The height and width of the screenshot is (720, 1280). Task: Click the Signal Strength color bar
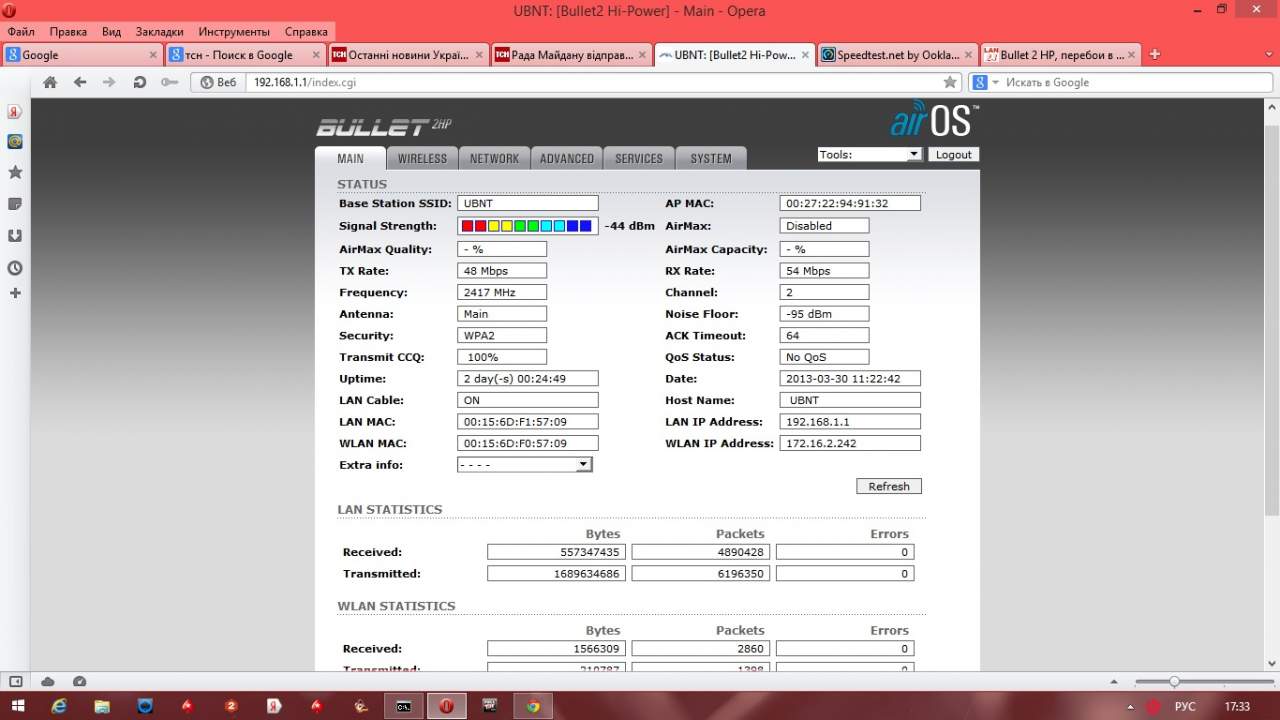click(x=528, y=226)
